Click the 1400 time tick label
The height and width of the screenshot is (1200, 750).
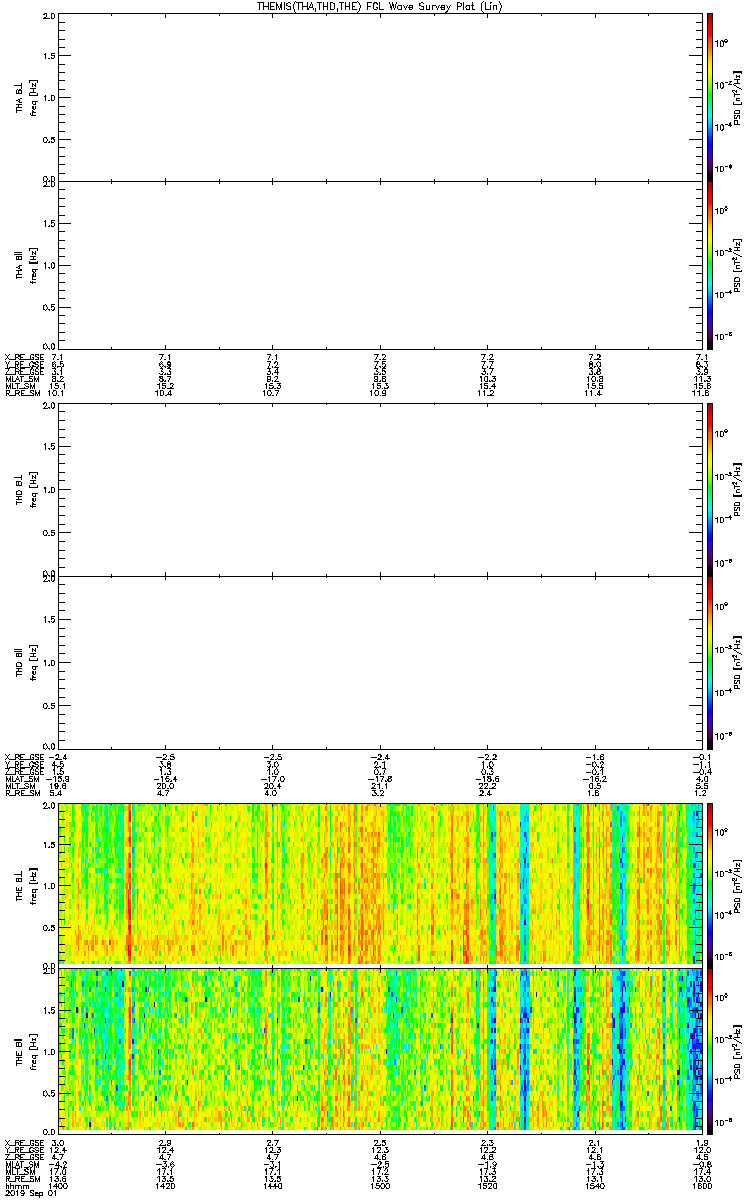[x=61, y=1185]
